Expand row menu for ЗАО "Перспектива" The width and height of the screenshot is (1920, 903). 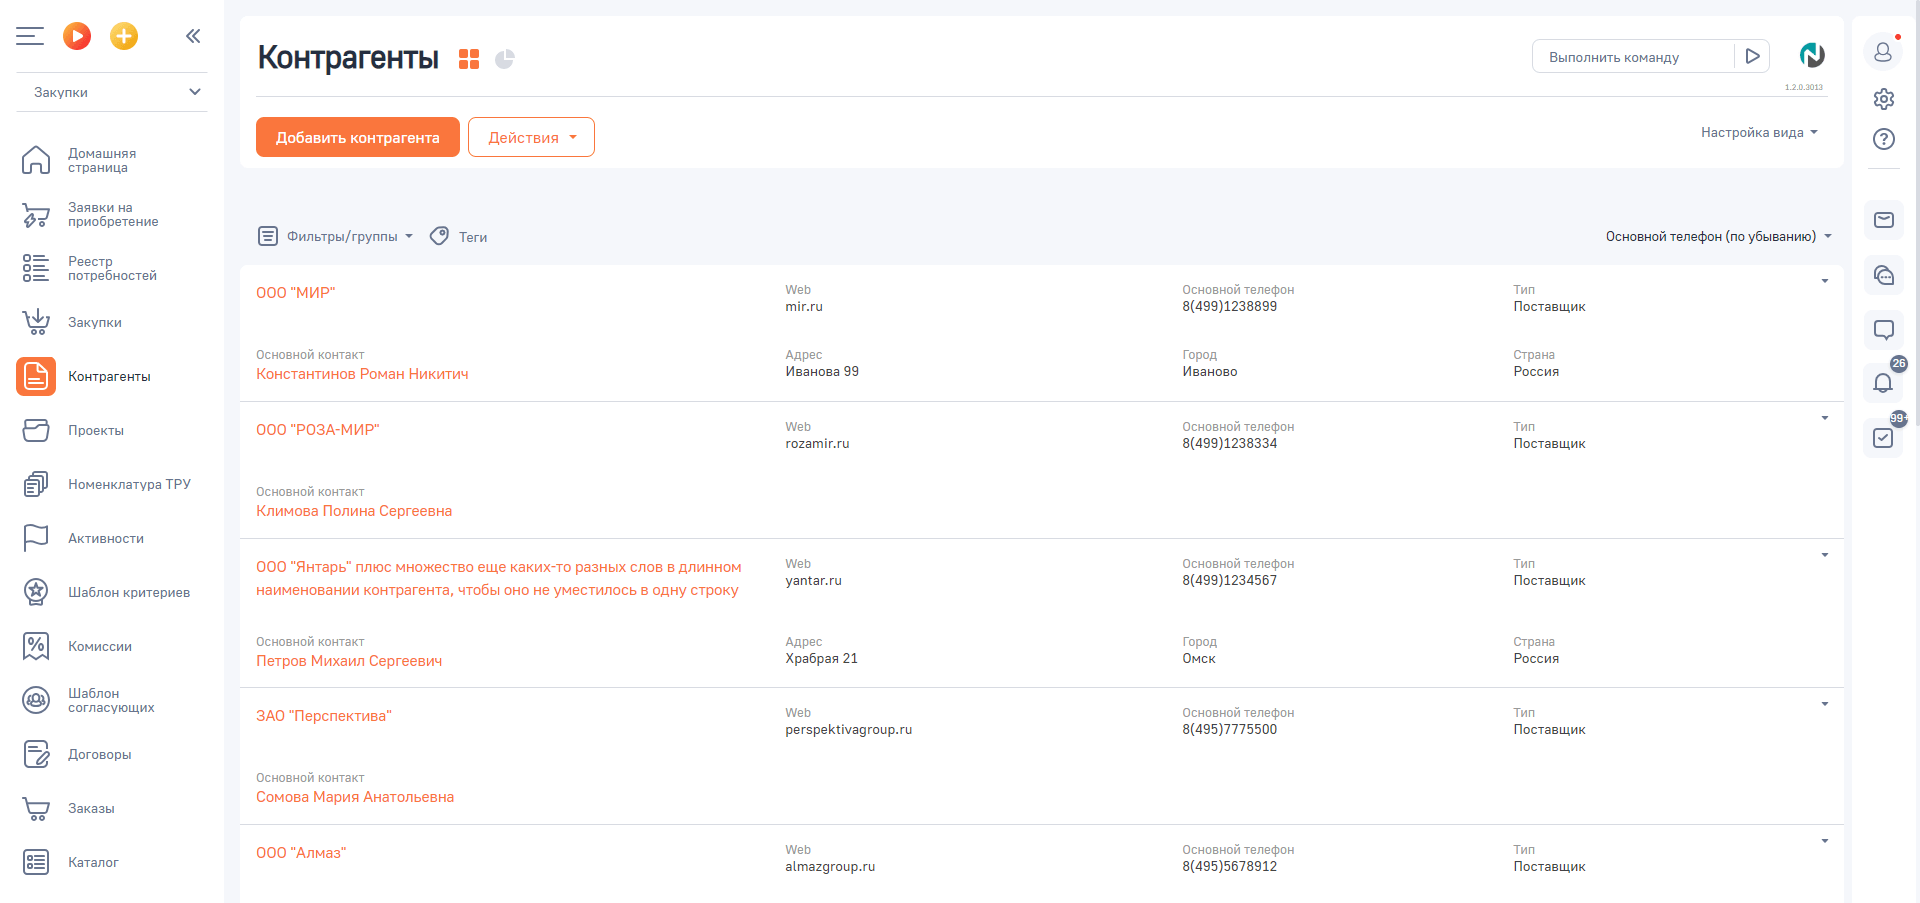[x=1824, y=704]
